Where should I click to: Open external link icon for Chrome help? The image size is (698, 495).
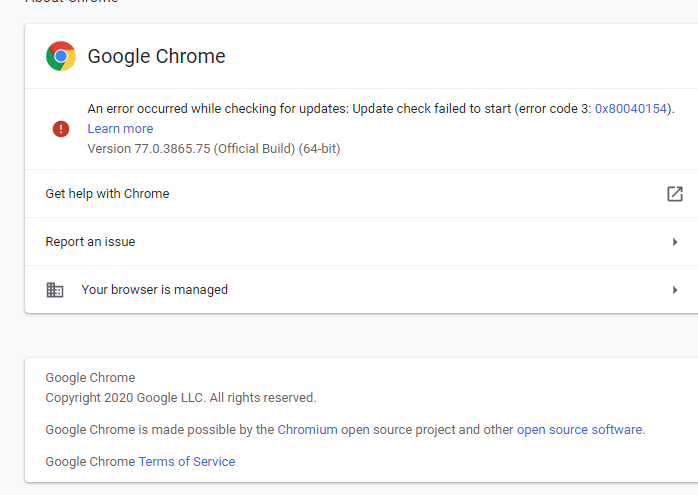pyautogui.click(x=675, y=194)
